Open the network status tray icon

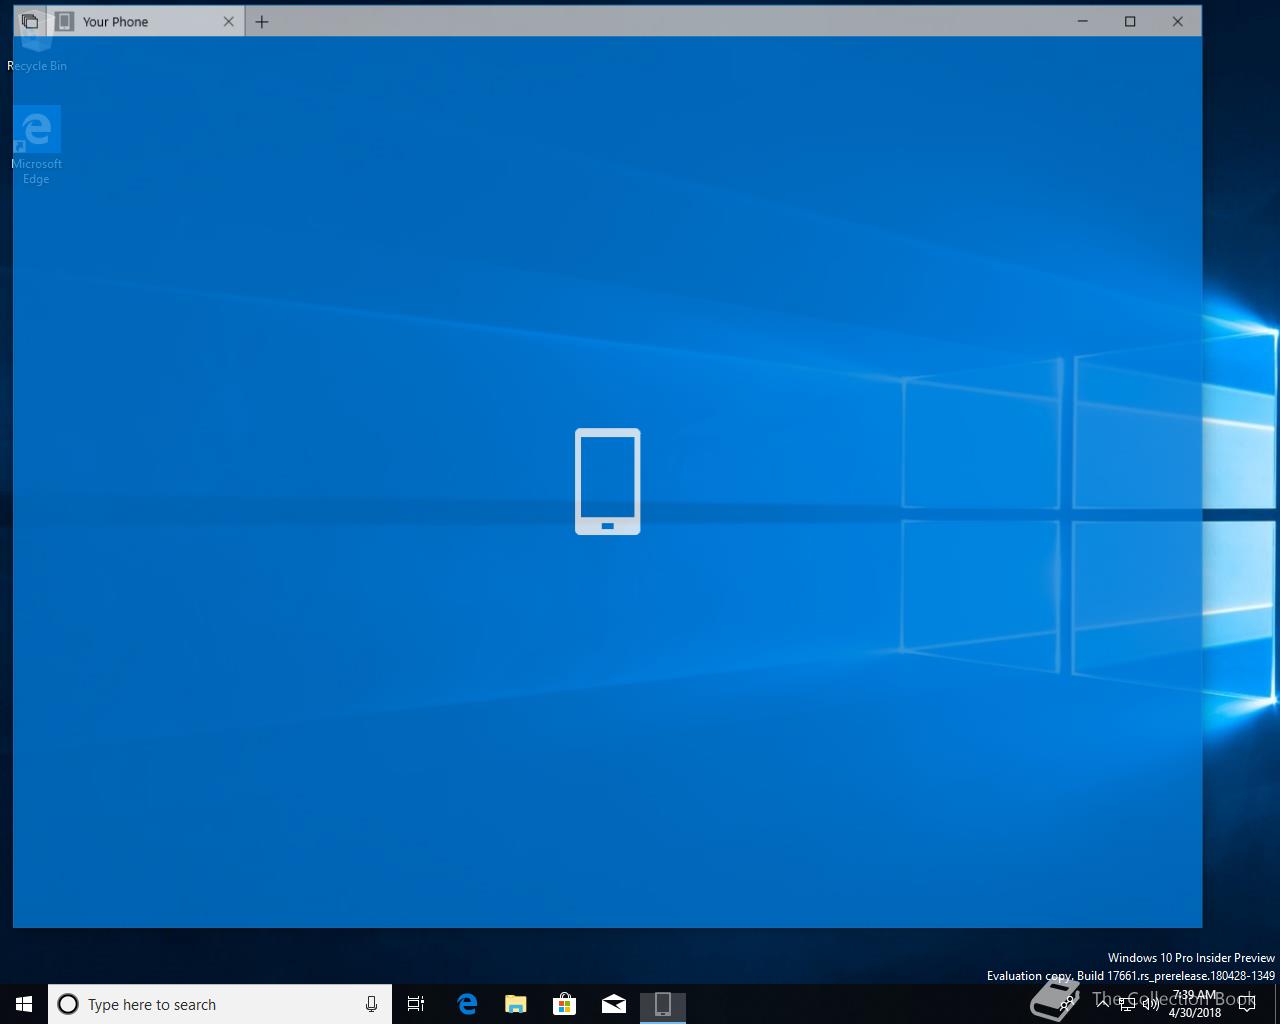tap(1127, 1004)
